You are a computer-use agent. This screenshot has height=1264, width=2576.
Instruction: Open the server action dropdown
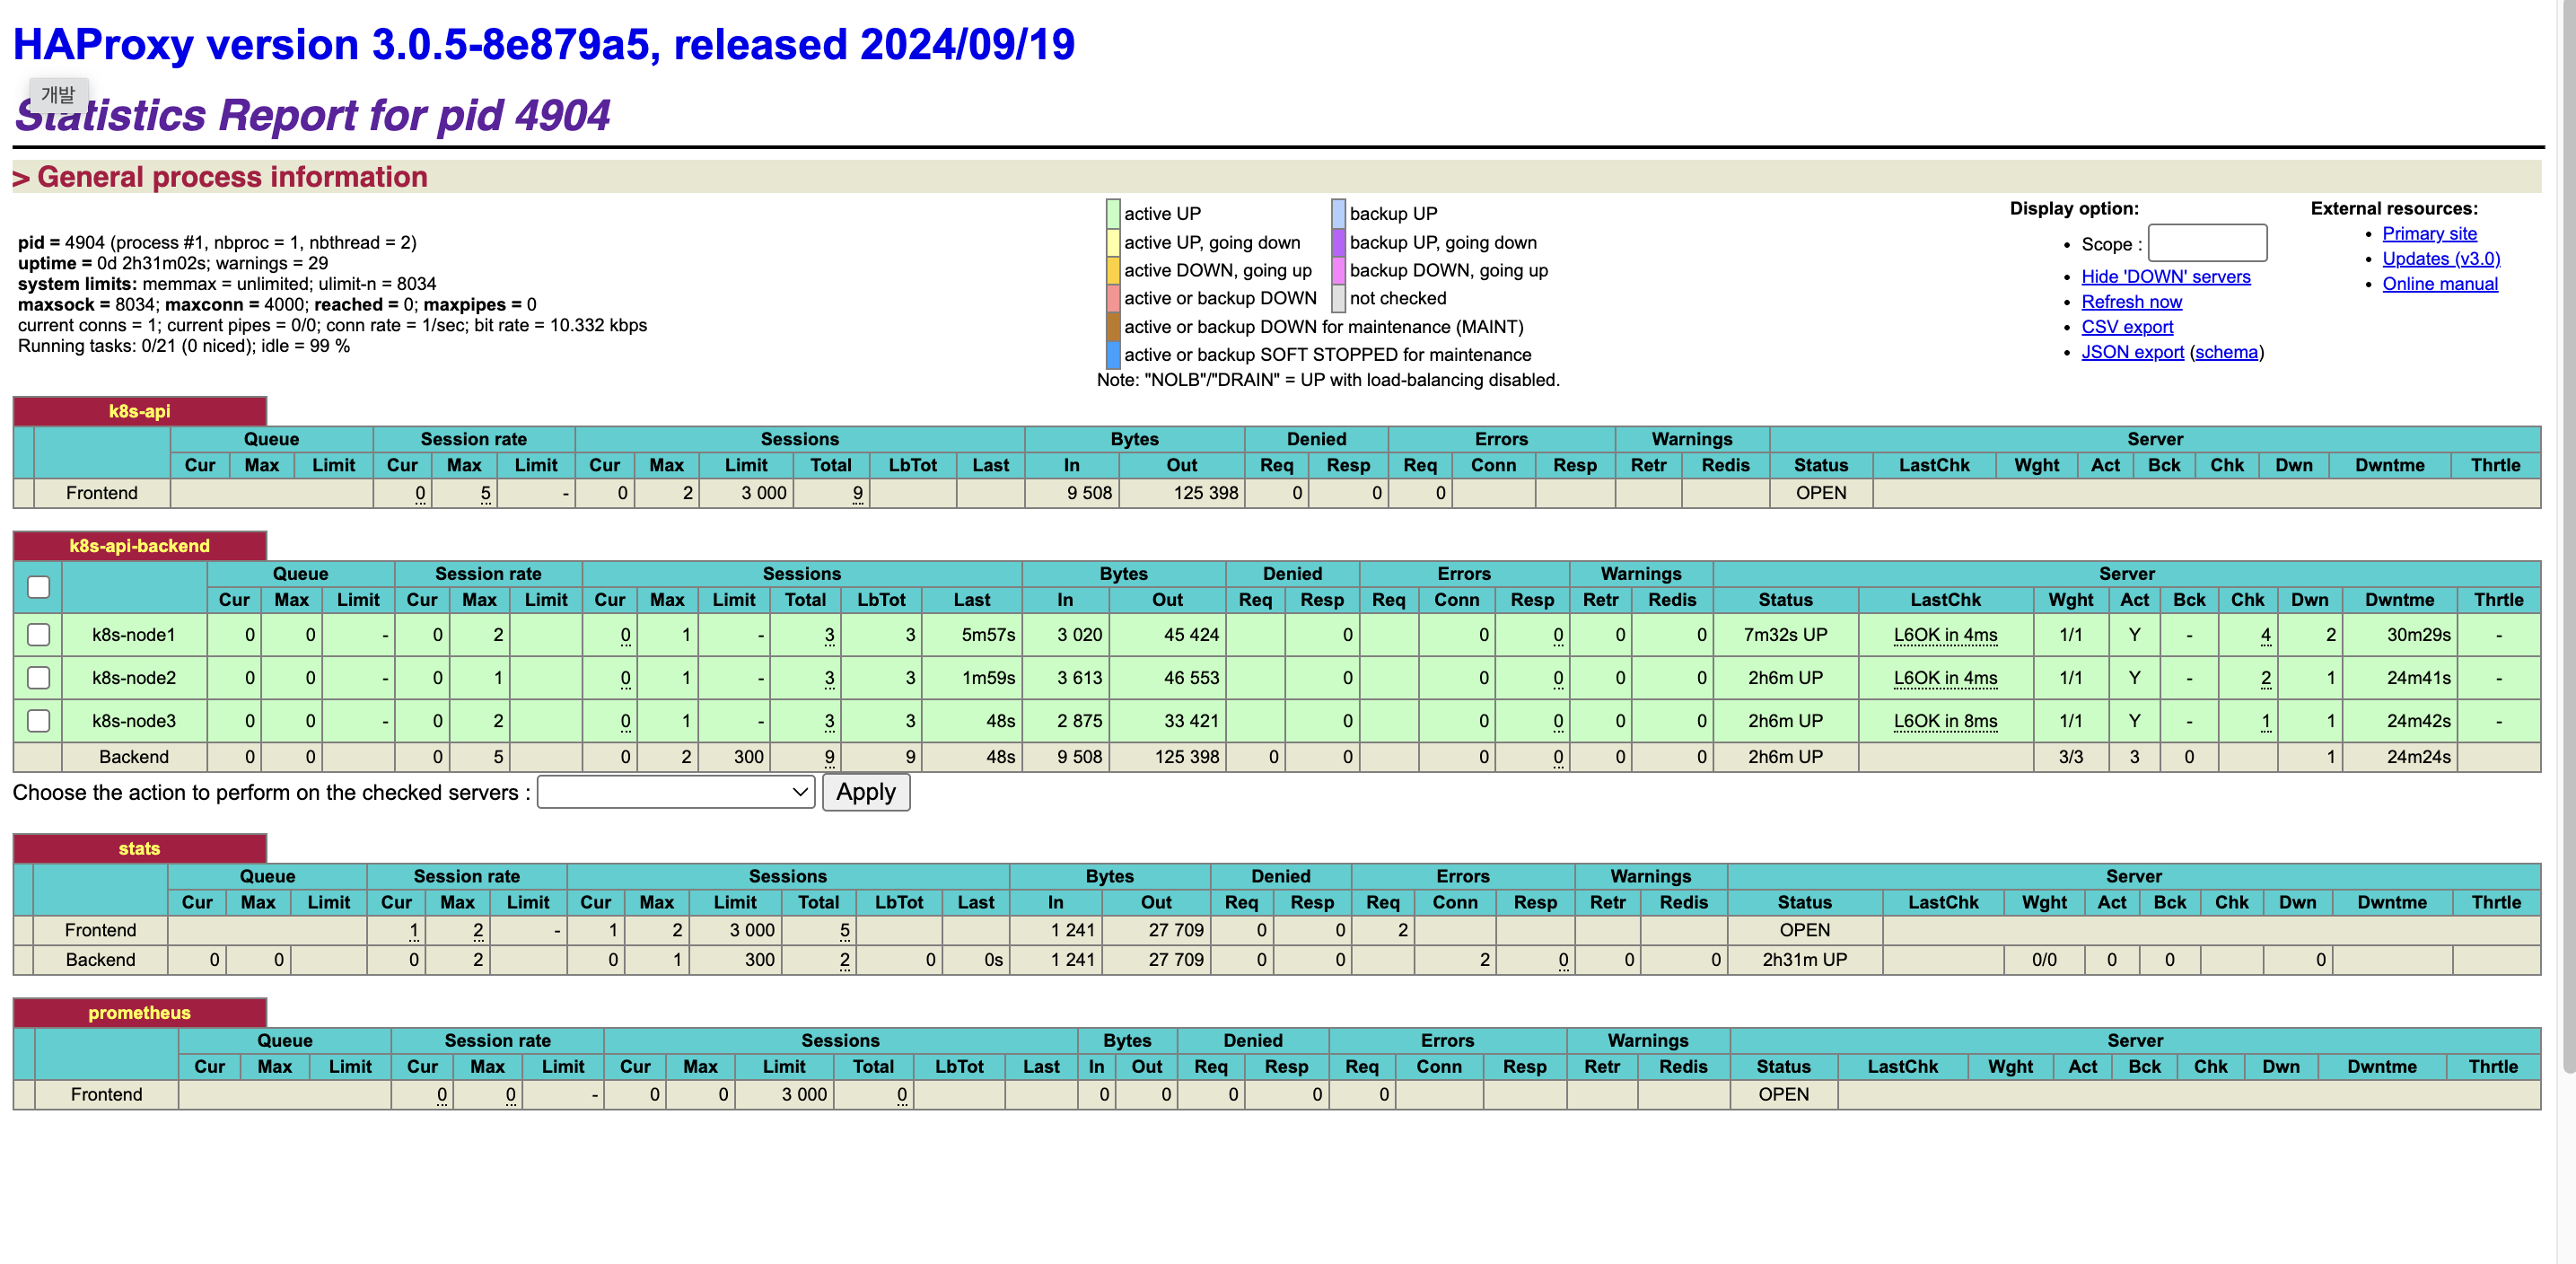click(x=676, y=792)
